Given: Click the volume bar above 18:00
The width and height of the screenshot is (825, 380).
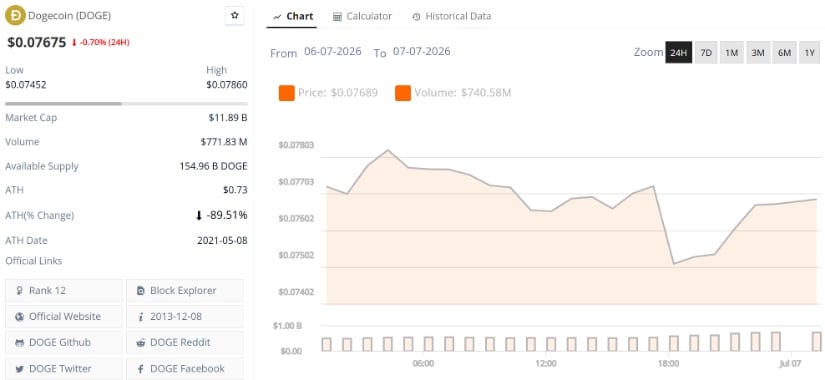Looking at the screenshot, I should point(673,344).
